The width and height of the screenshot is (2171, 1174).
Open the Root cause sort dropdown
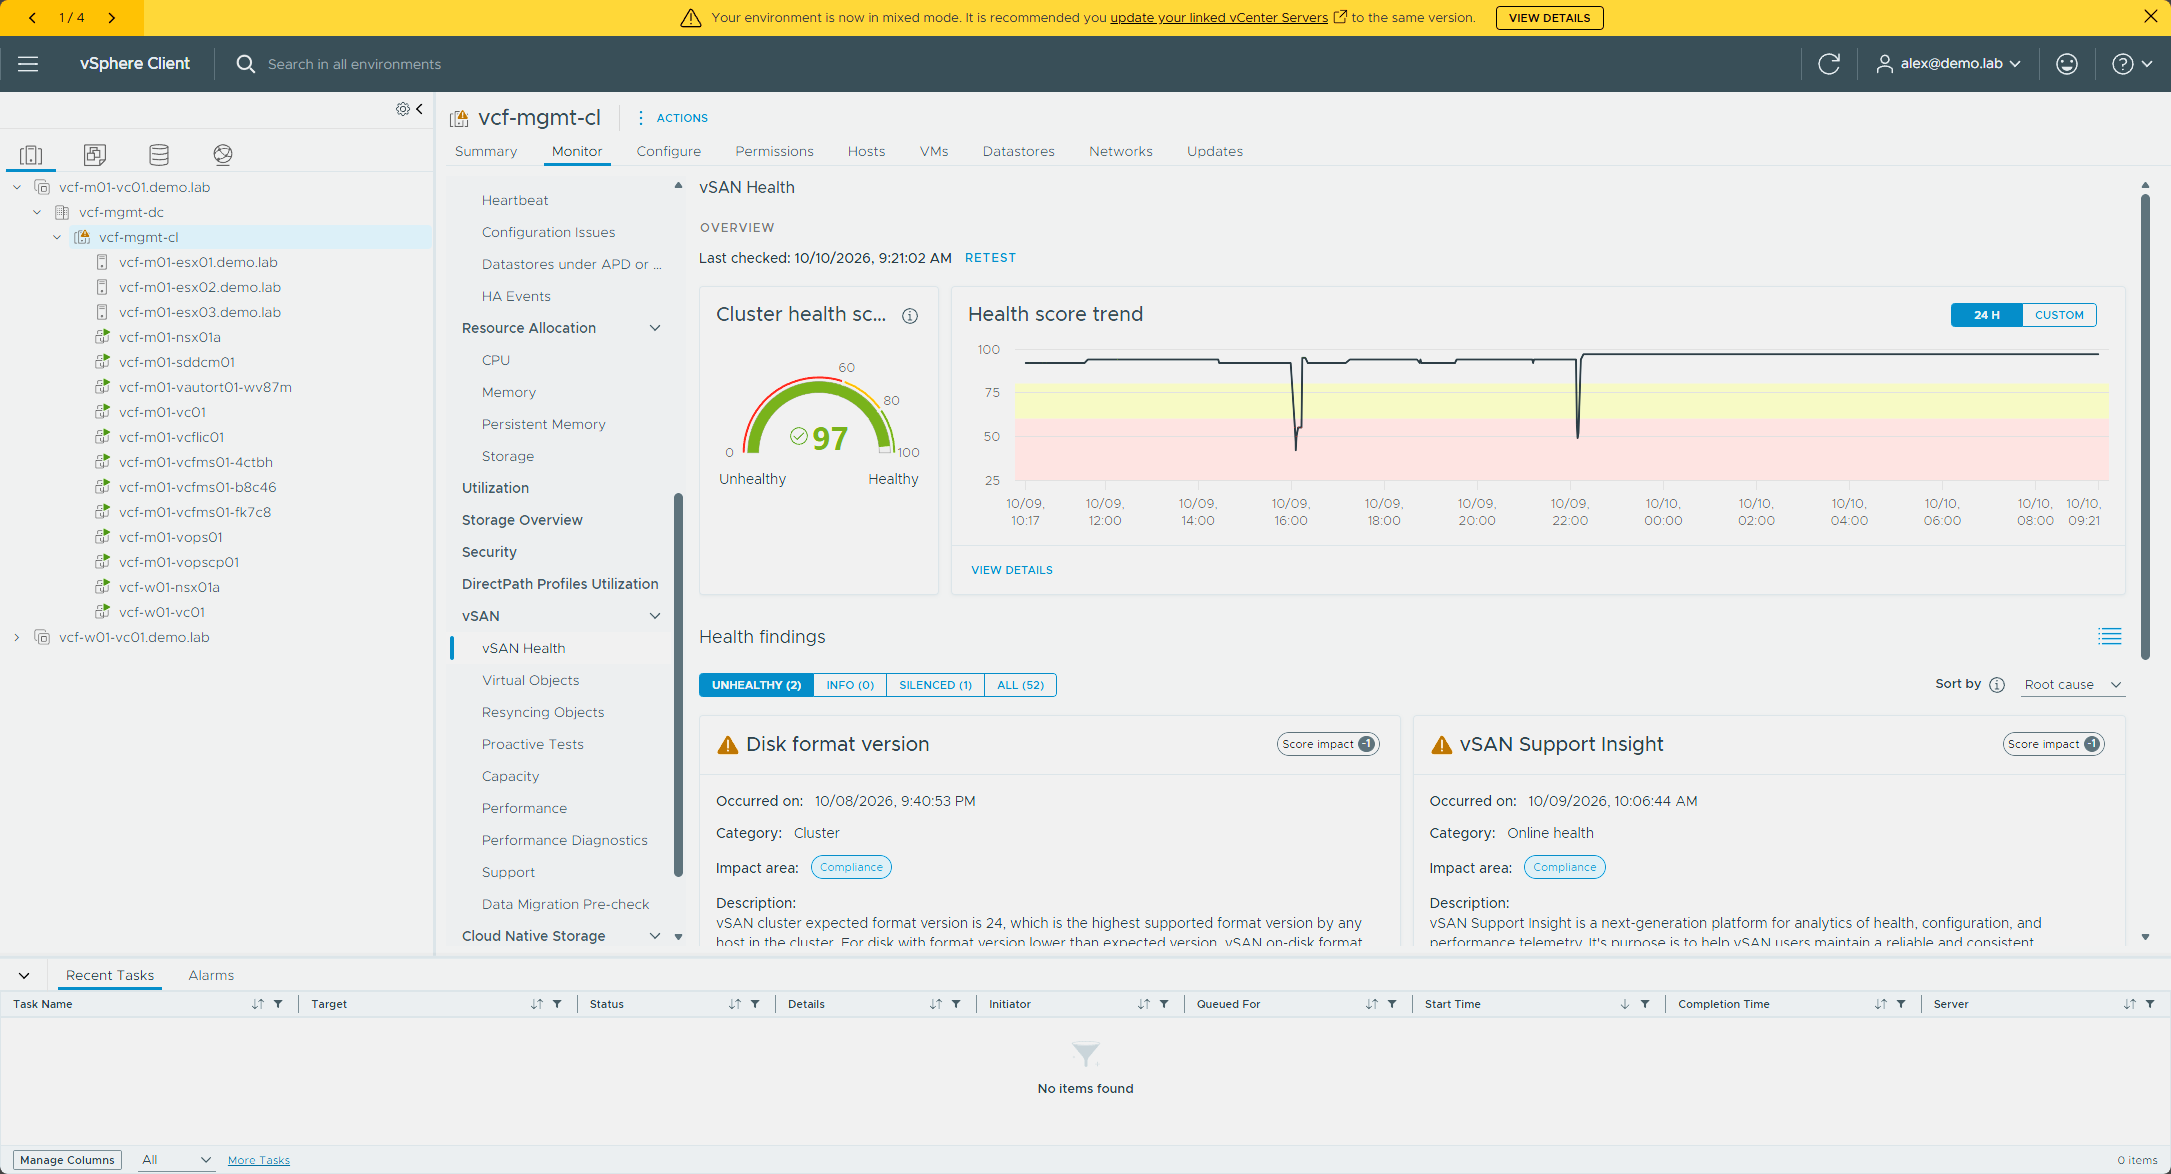pos(2073,685)
